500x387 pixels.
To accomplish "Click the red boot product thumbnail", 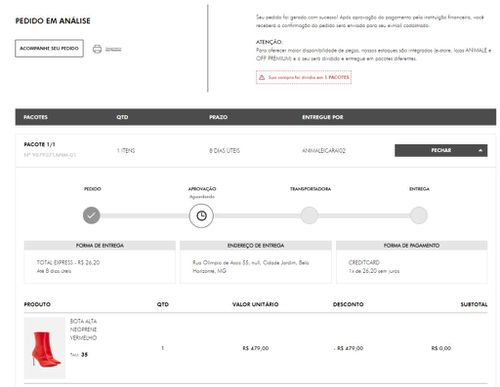I will coord(45,348).
